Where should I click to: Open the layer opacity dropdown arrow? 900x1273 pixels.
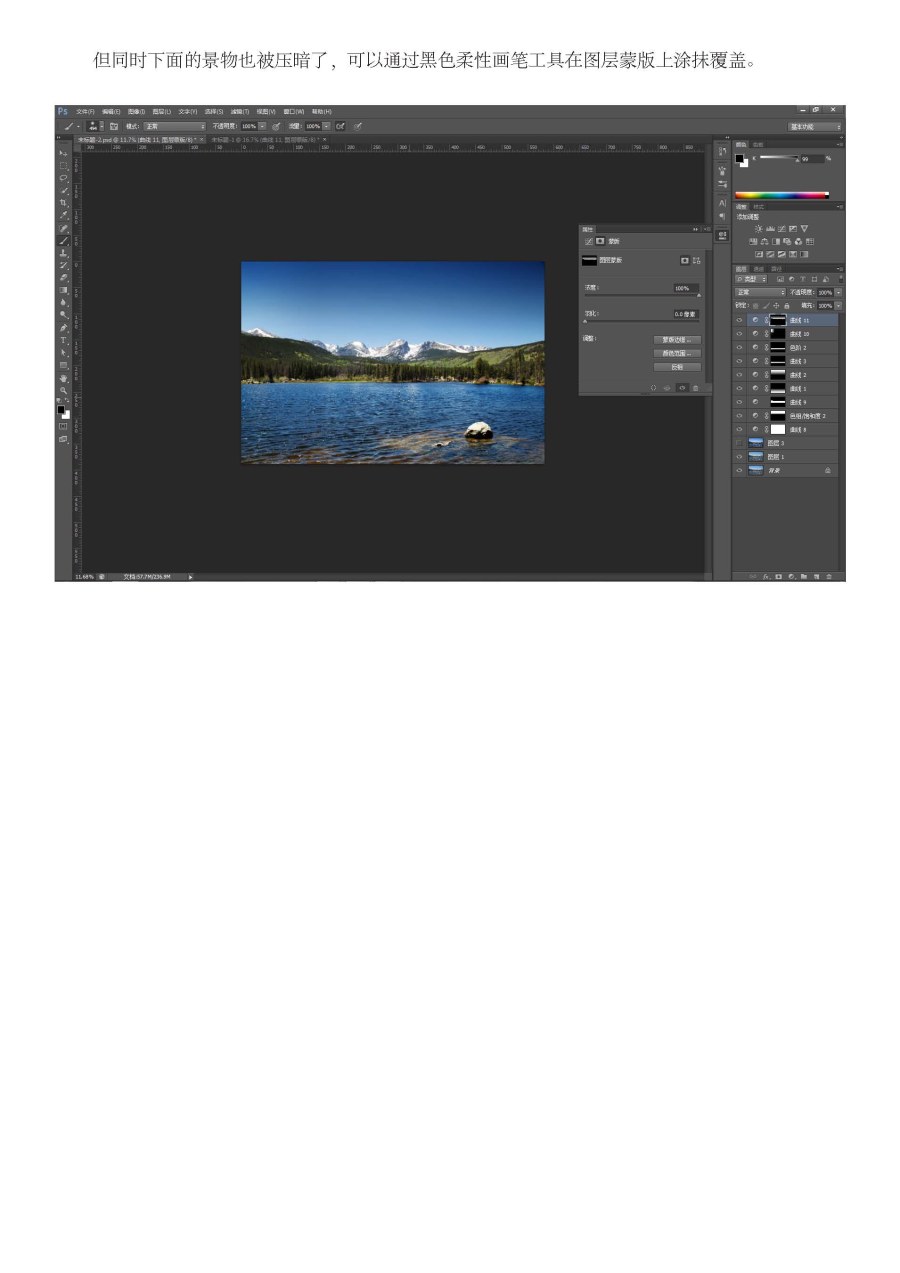click(838, 292)
